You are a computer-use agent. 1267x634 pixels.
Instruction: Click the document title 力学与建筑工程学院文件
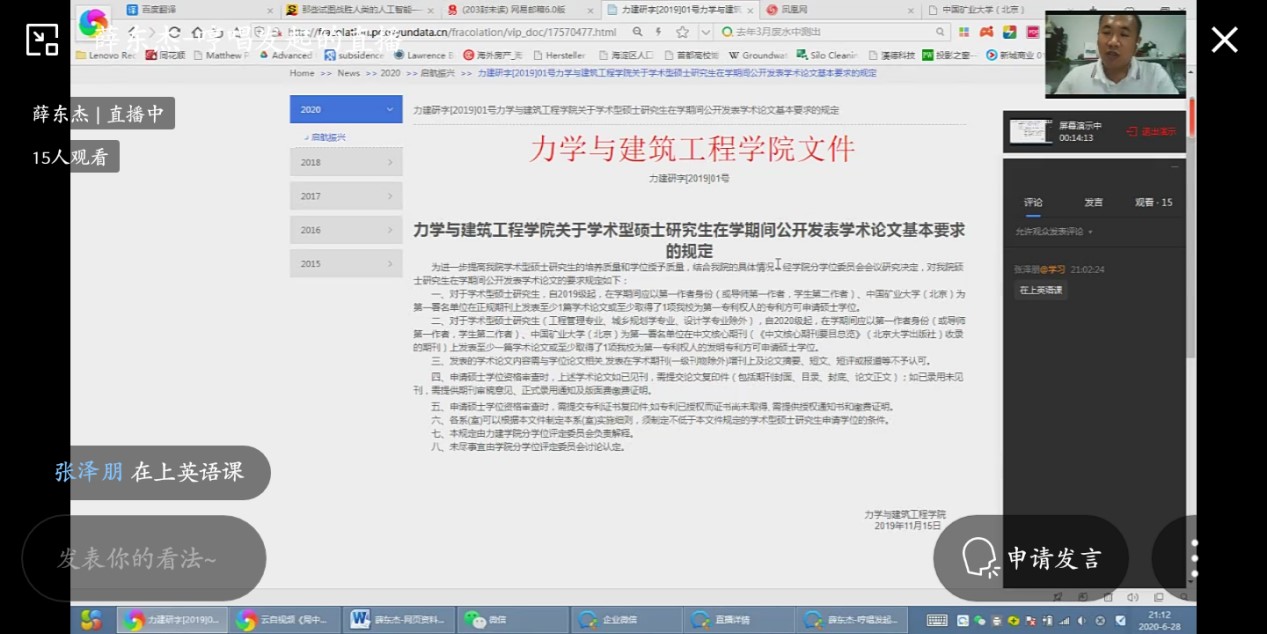click(x=692, y=149)
